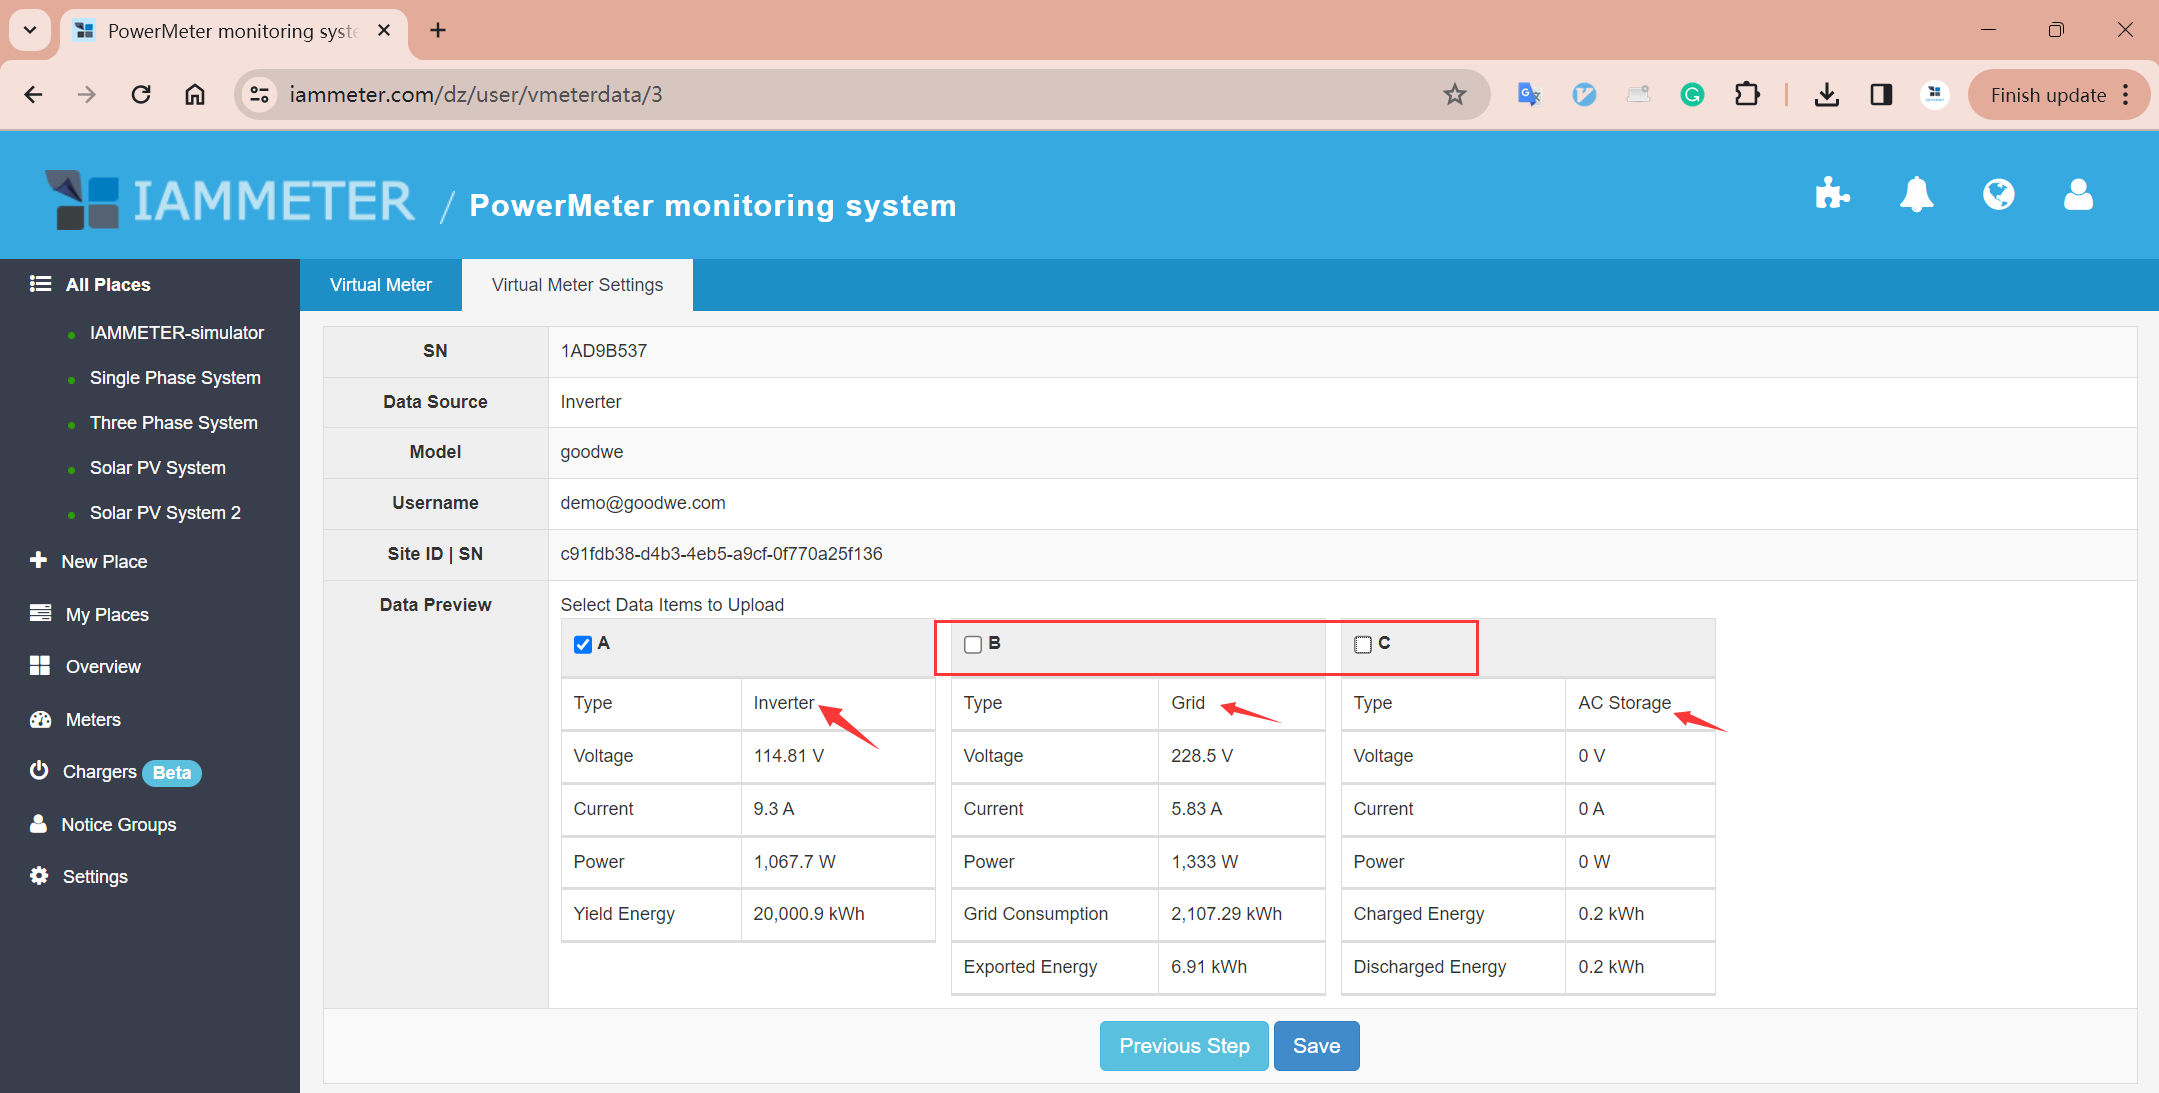2159x1093 pixels.
Task: Uncheck the A data item checkbox
Action: [x=583, y=645]
